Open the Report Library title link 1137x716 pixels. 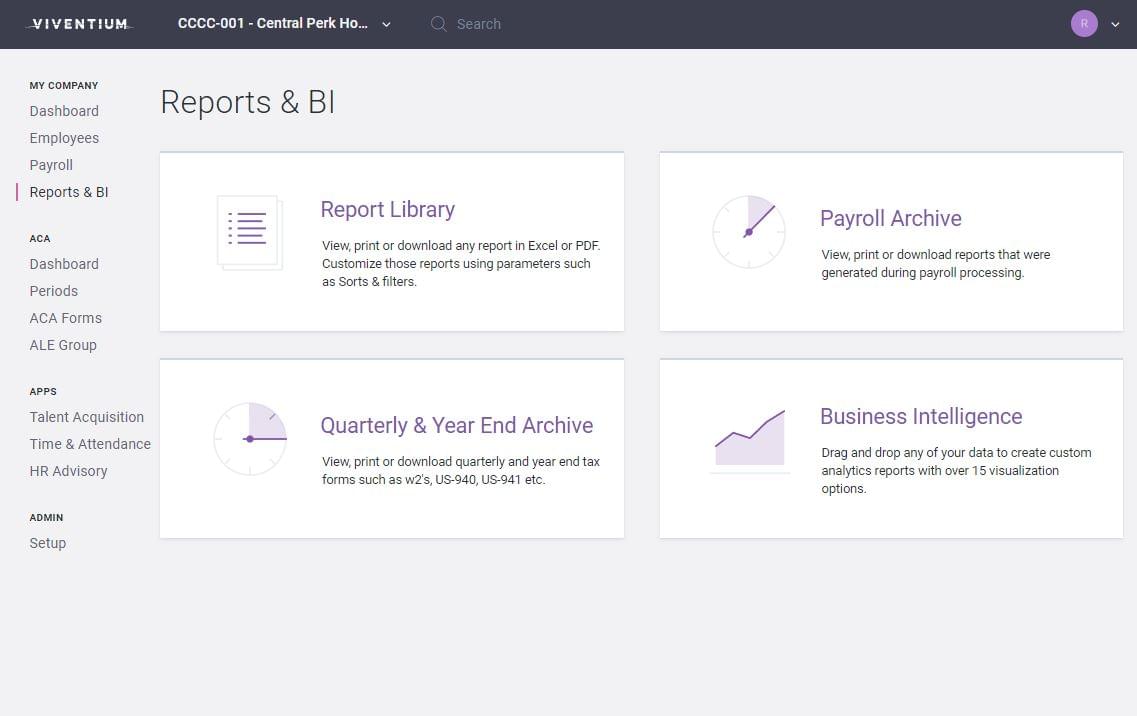click(387, 210)
